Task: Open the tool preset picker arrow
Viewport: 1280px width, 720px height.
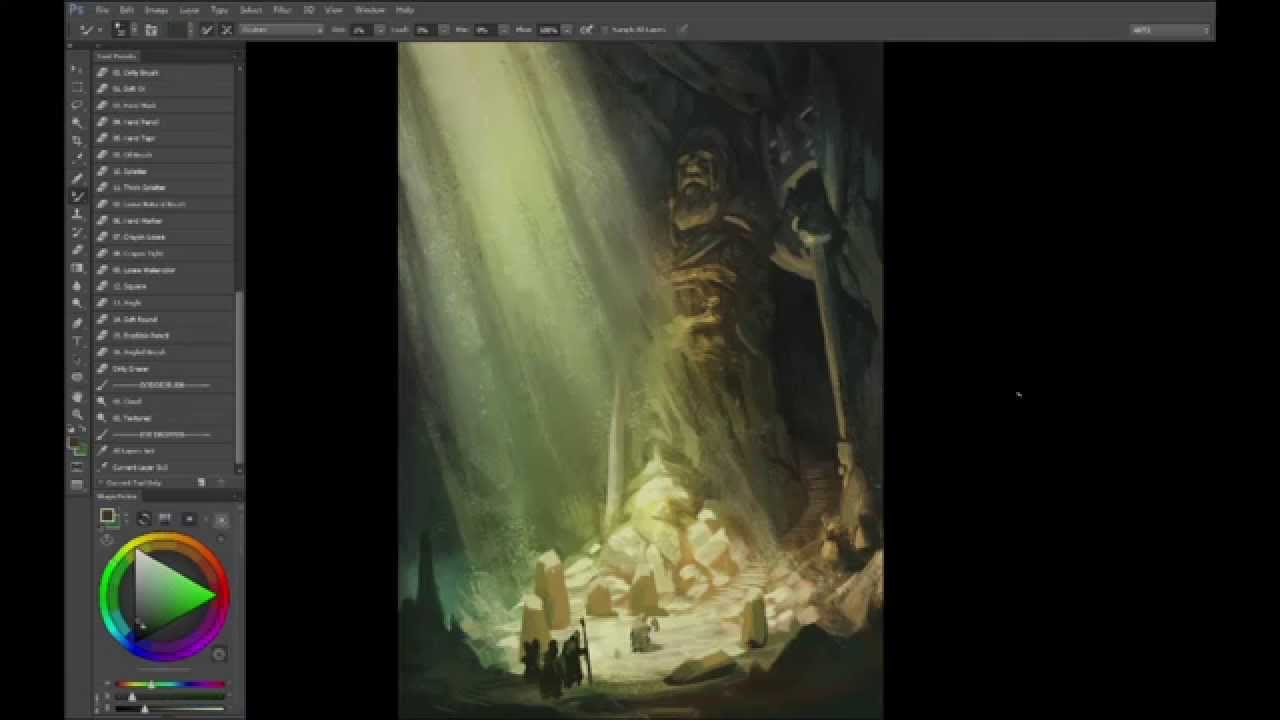Action: click(101, 30)
